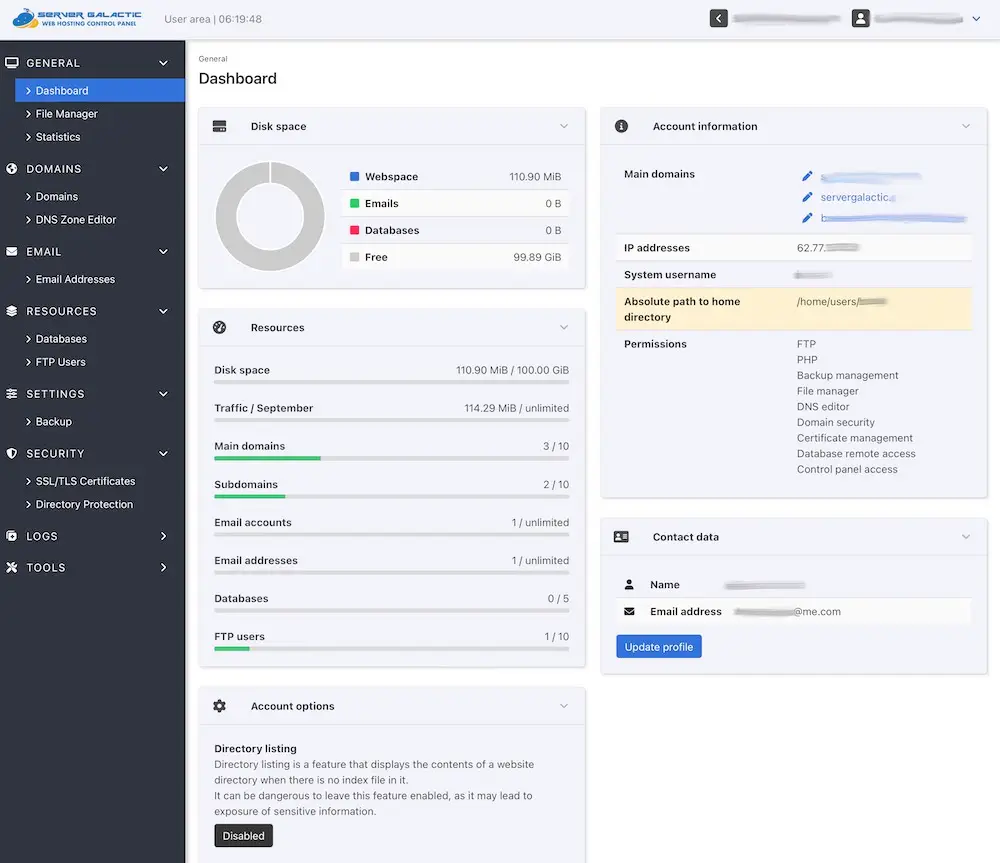Click the back arrow icon in header
This screenshot has height=863, width=1000.
click(x=718, y=18)
